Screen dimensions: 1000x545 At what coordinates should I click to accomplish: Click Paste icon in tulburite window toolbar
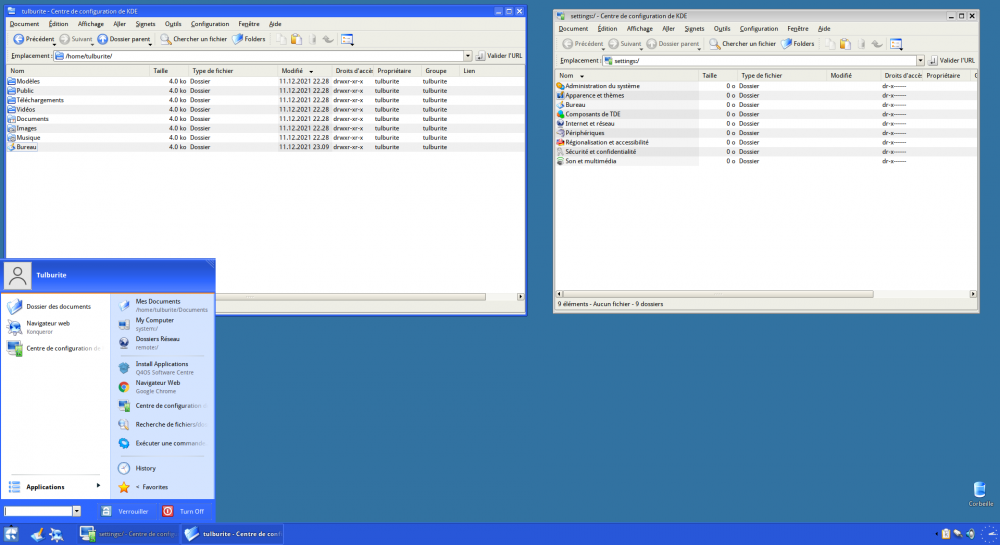[x=297, y=40]
